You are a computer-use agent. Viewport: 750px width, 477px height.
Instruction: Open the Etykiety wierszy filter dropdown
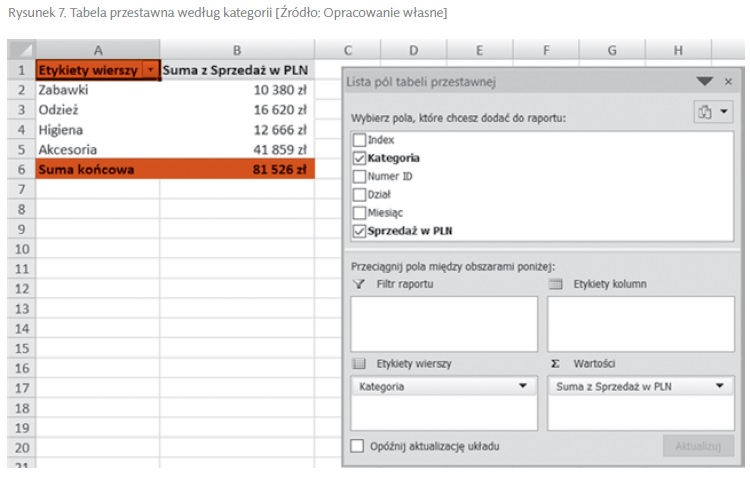[x=150, y=71]
